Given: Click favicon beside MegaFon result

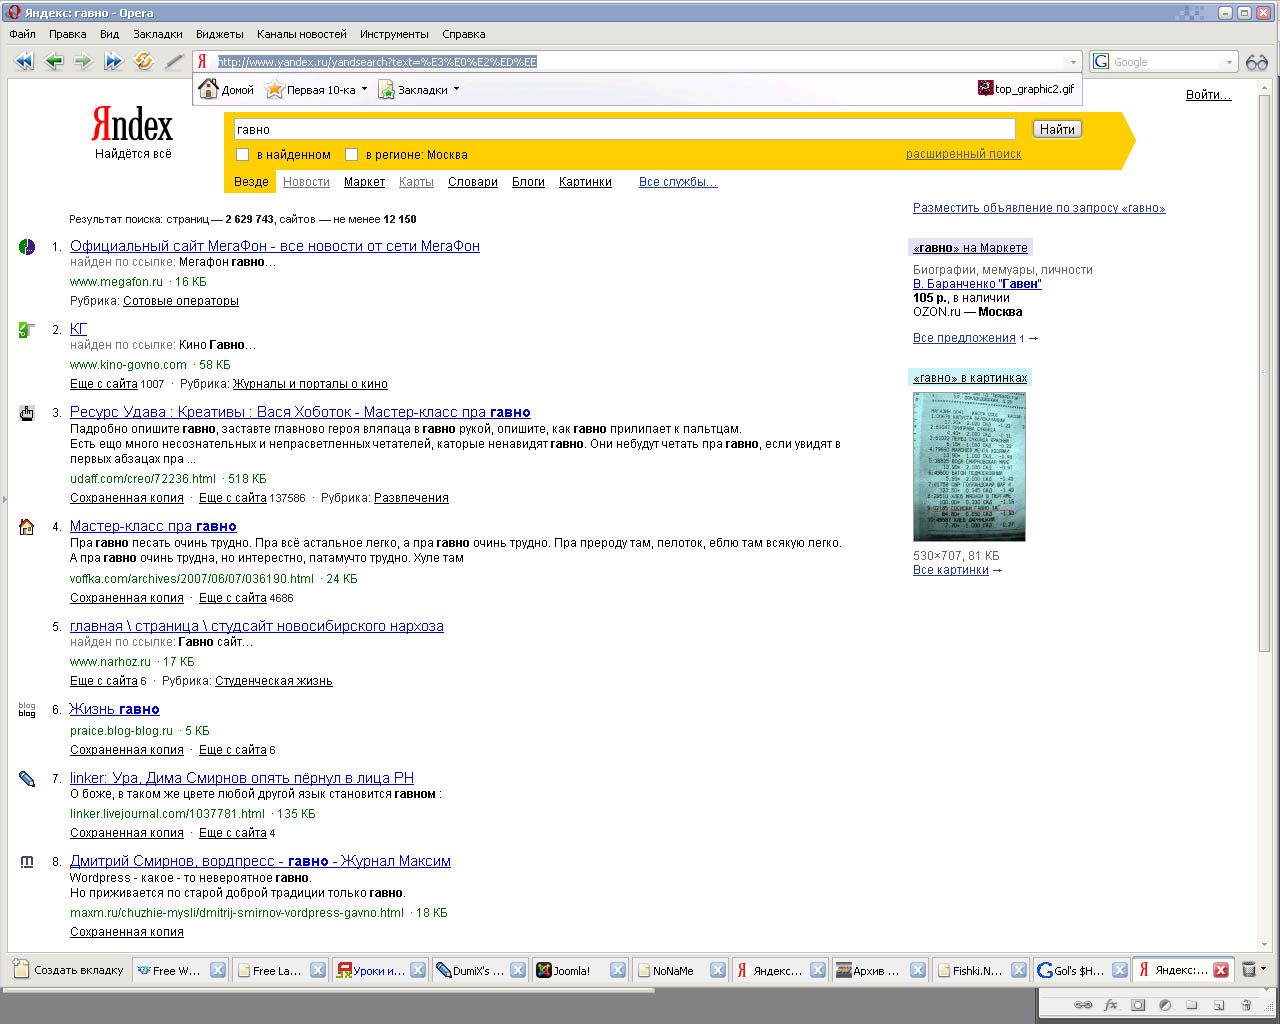Looking at the screenshot, I should point(27,246).
